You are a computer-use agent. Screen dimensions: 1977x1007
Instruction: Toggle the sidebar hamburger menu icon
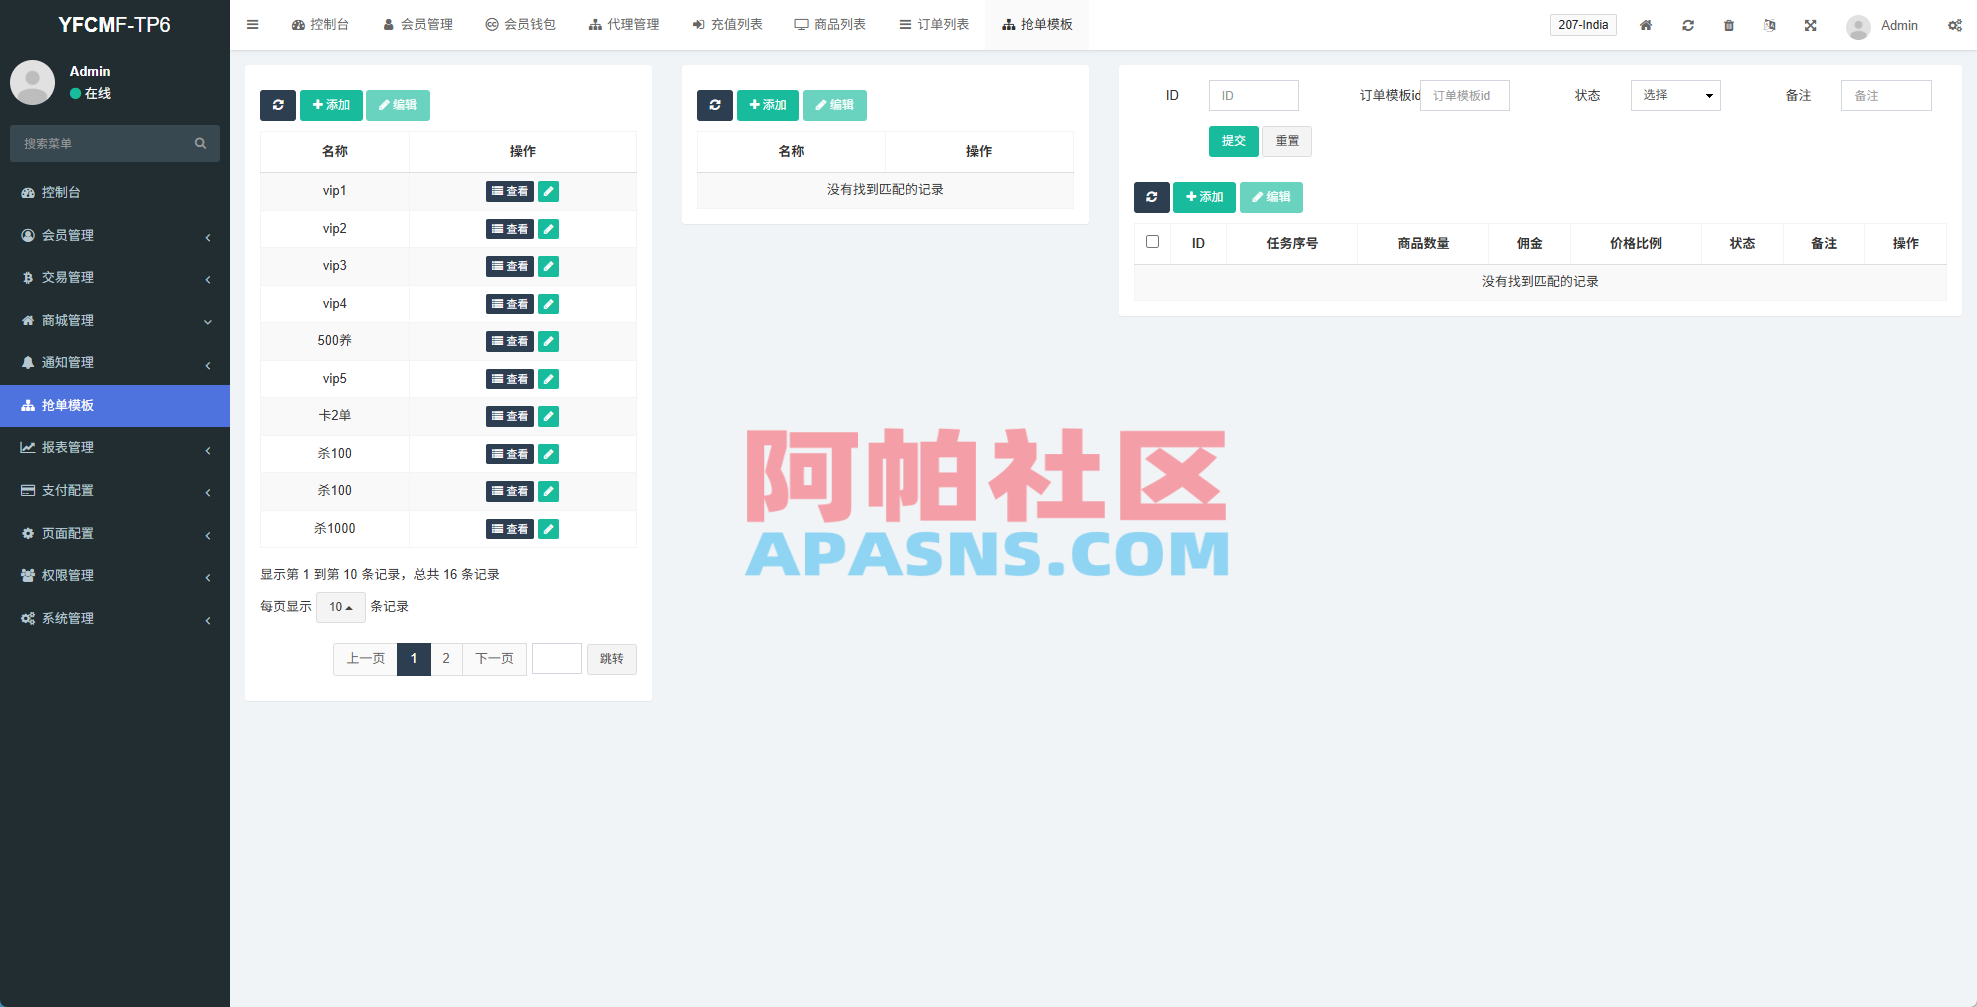253,25
